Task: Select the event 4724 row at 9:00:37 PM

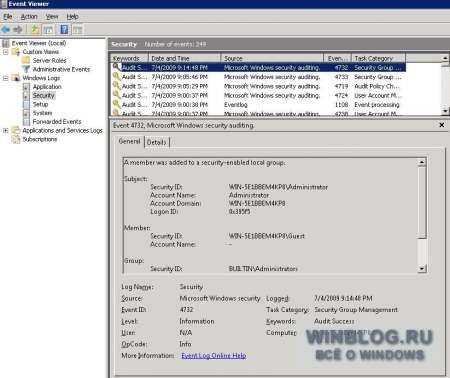Action: (x=258, y=95)
